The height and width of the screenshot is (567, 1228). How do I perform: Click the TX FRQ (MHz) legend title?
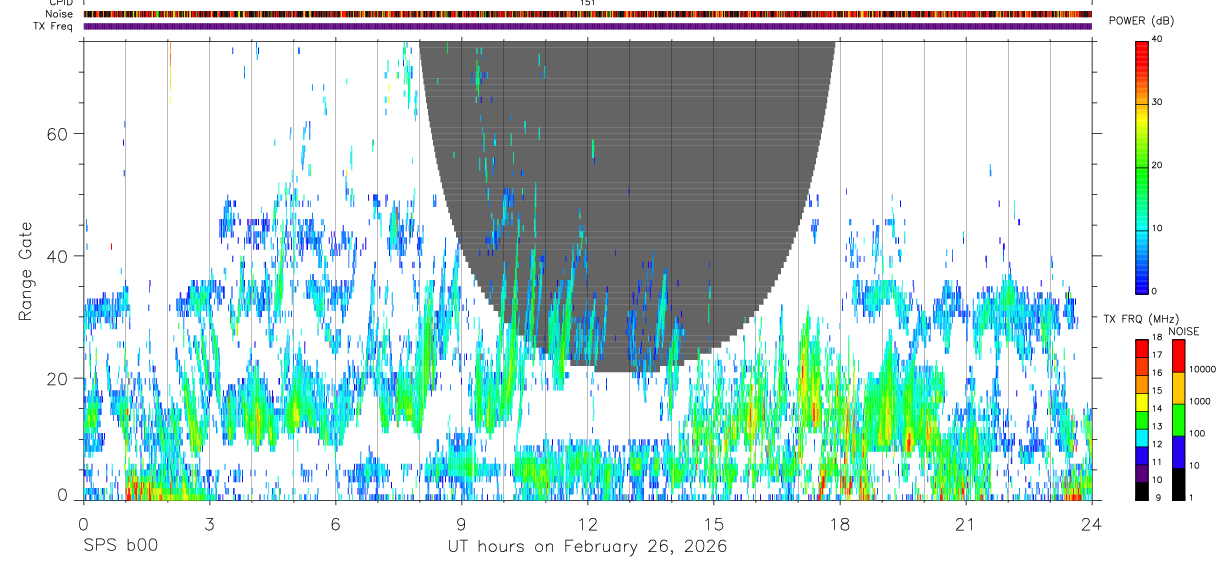pyautogui.click(x=1140, y=318)
